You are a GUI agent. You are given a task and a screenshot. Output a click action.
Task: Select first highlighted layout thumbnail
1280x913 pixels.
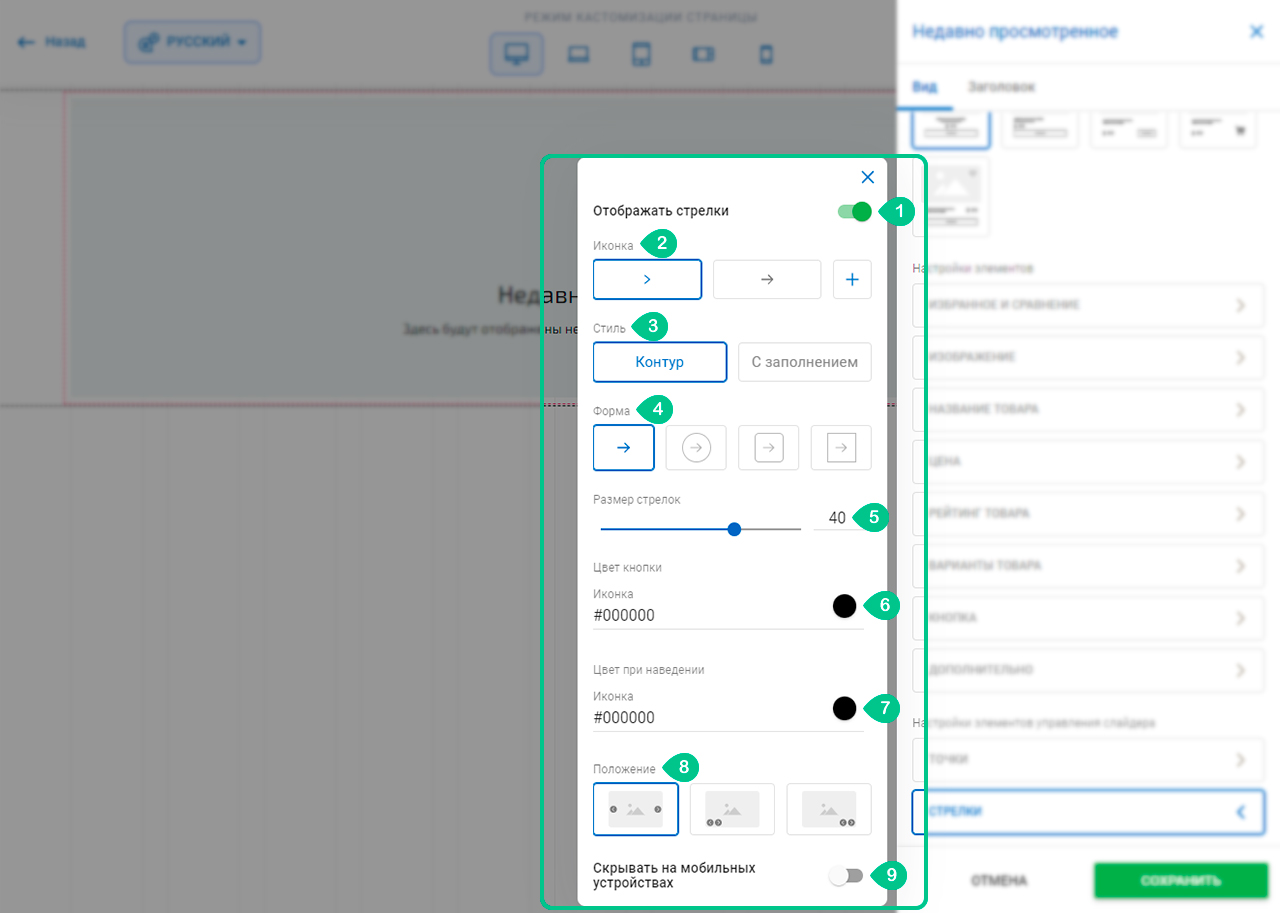[x=951, y=128]
